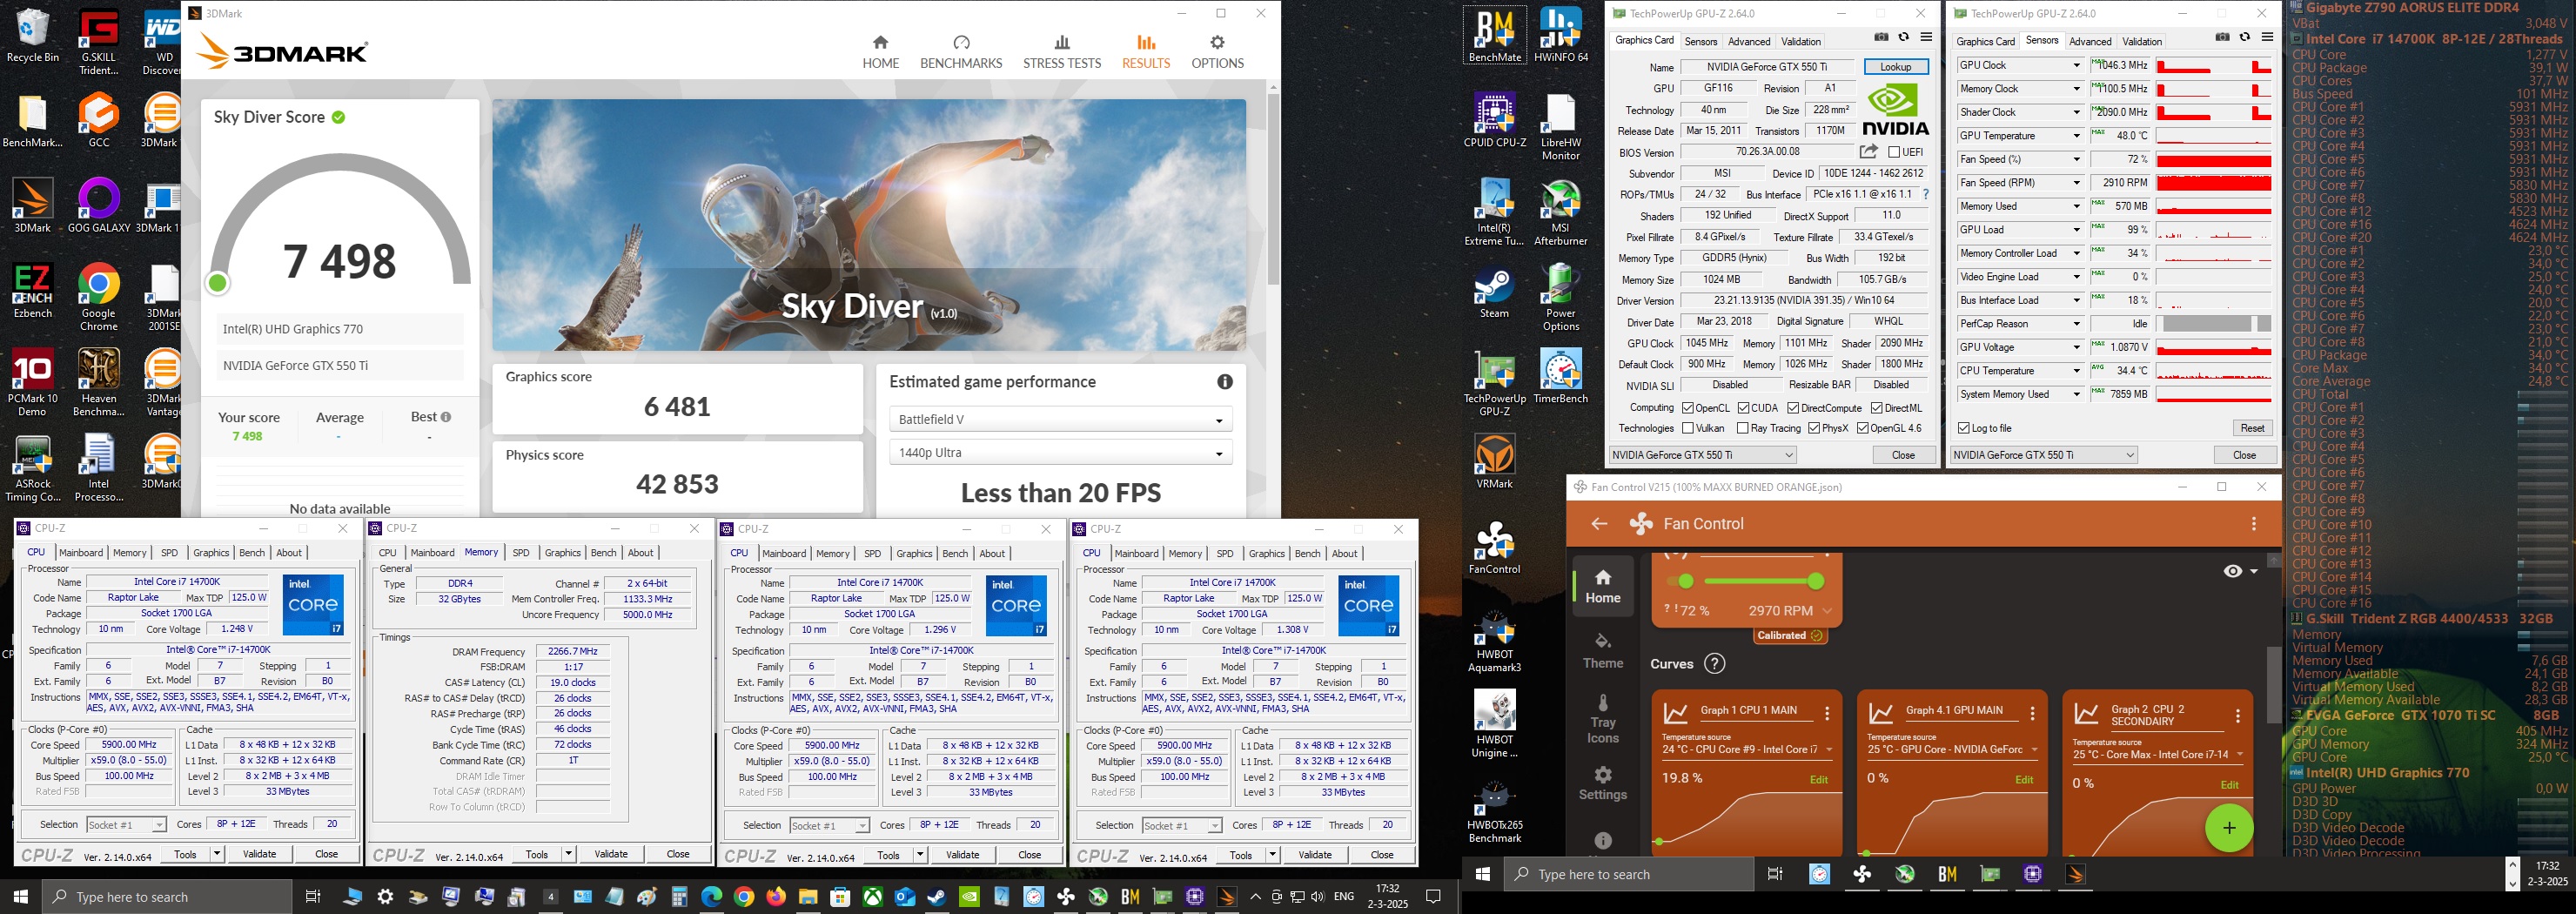Screen dimensions: 2576x914
Task: Go to STRESS TESTS in 3DMark
Action: pos(1062,52)
